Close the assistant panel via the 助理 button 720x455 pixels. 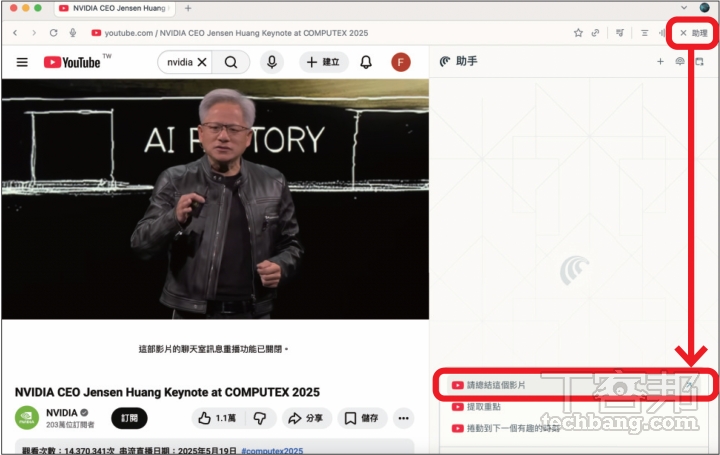693,33
